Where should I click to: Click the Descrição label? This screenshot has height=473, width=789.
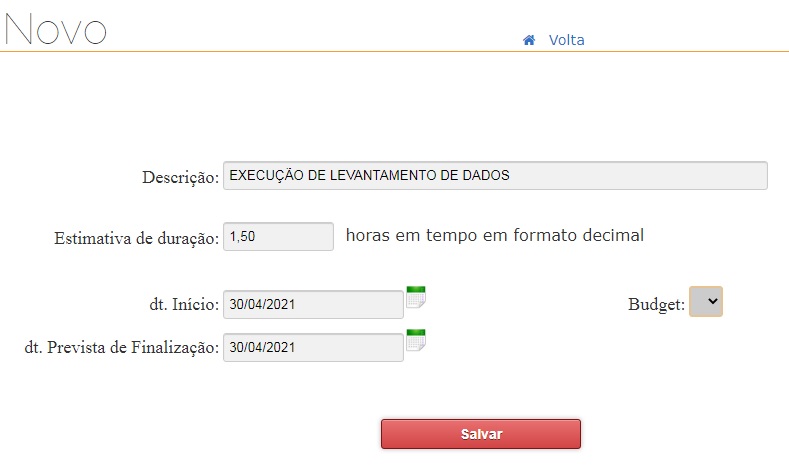[181, 177]
